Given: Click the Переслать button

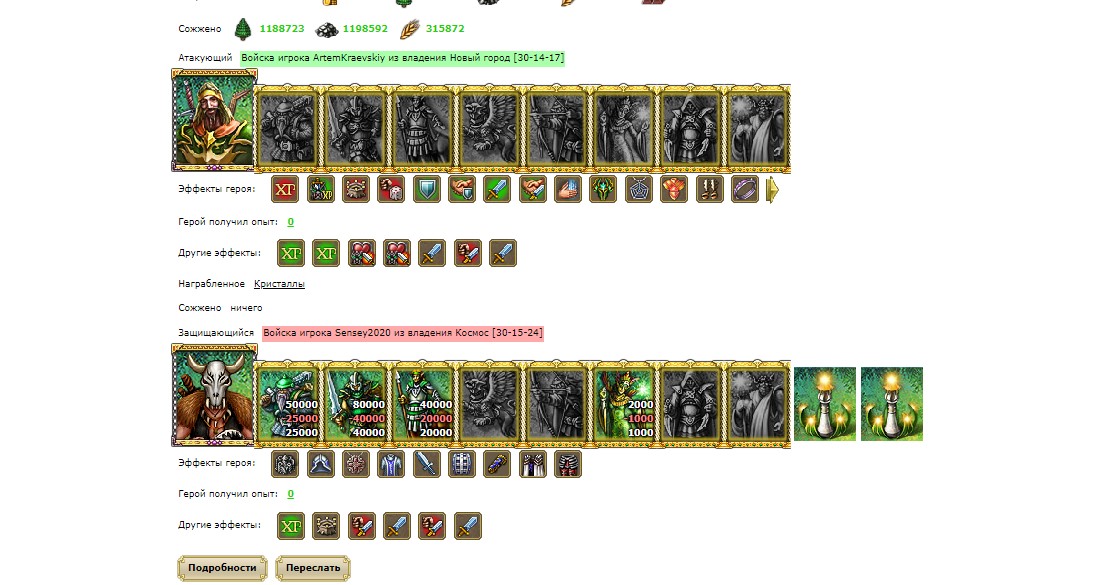Looking at the screenshot, I should point(313,568).
